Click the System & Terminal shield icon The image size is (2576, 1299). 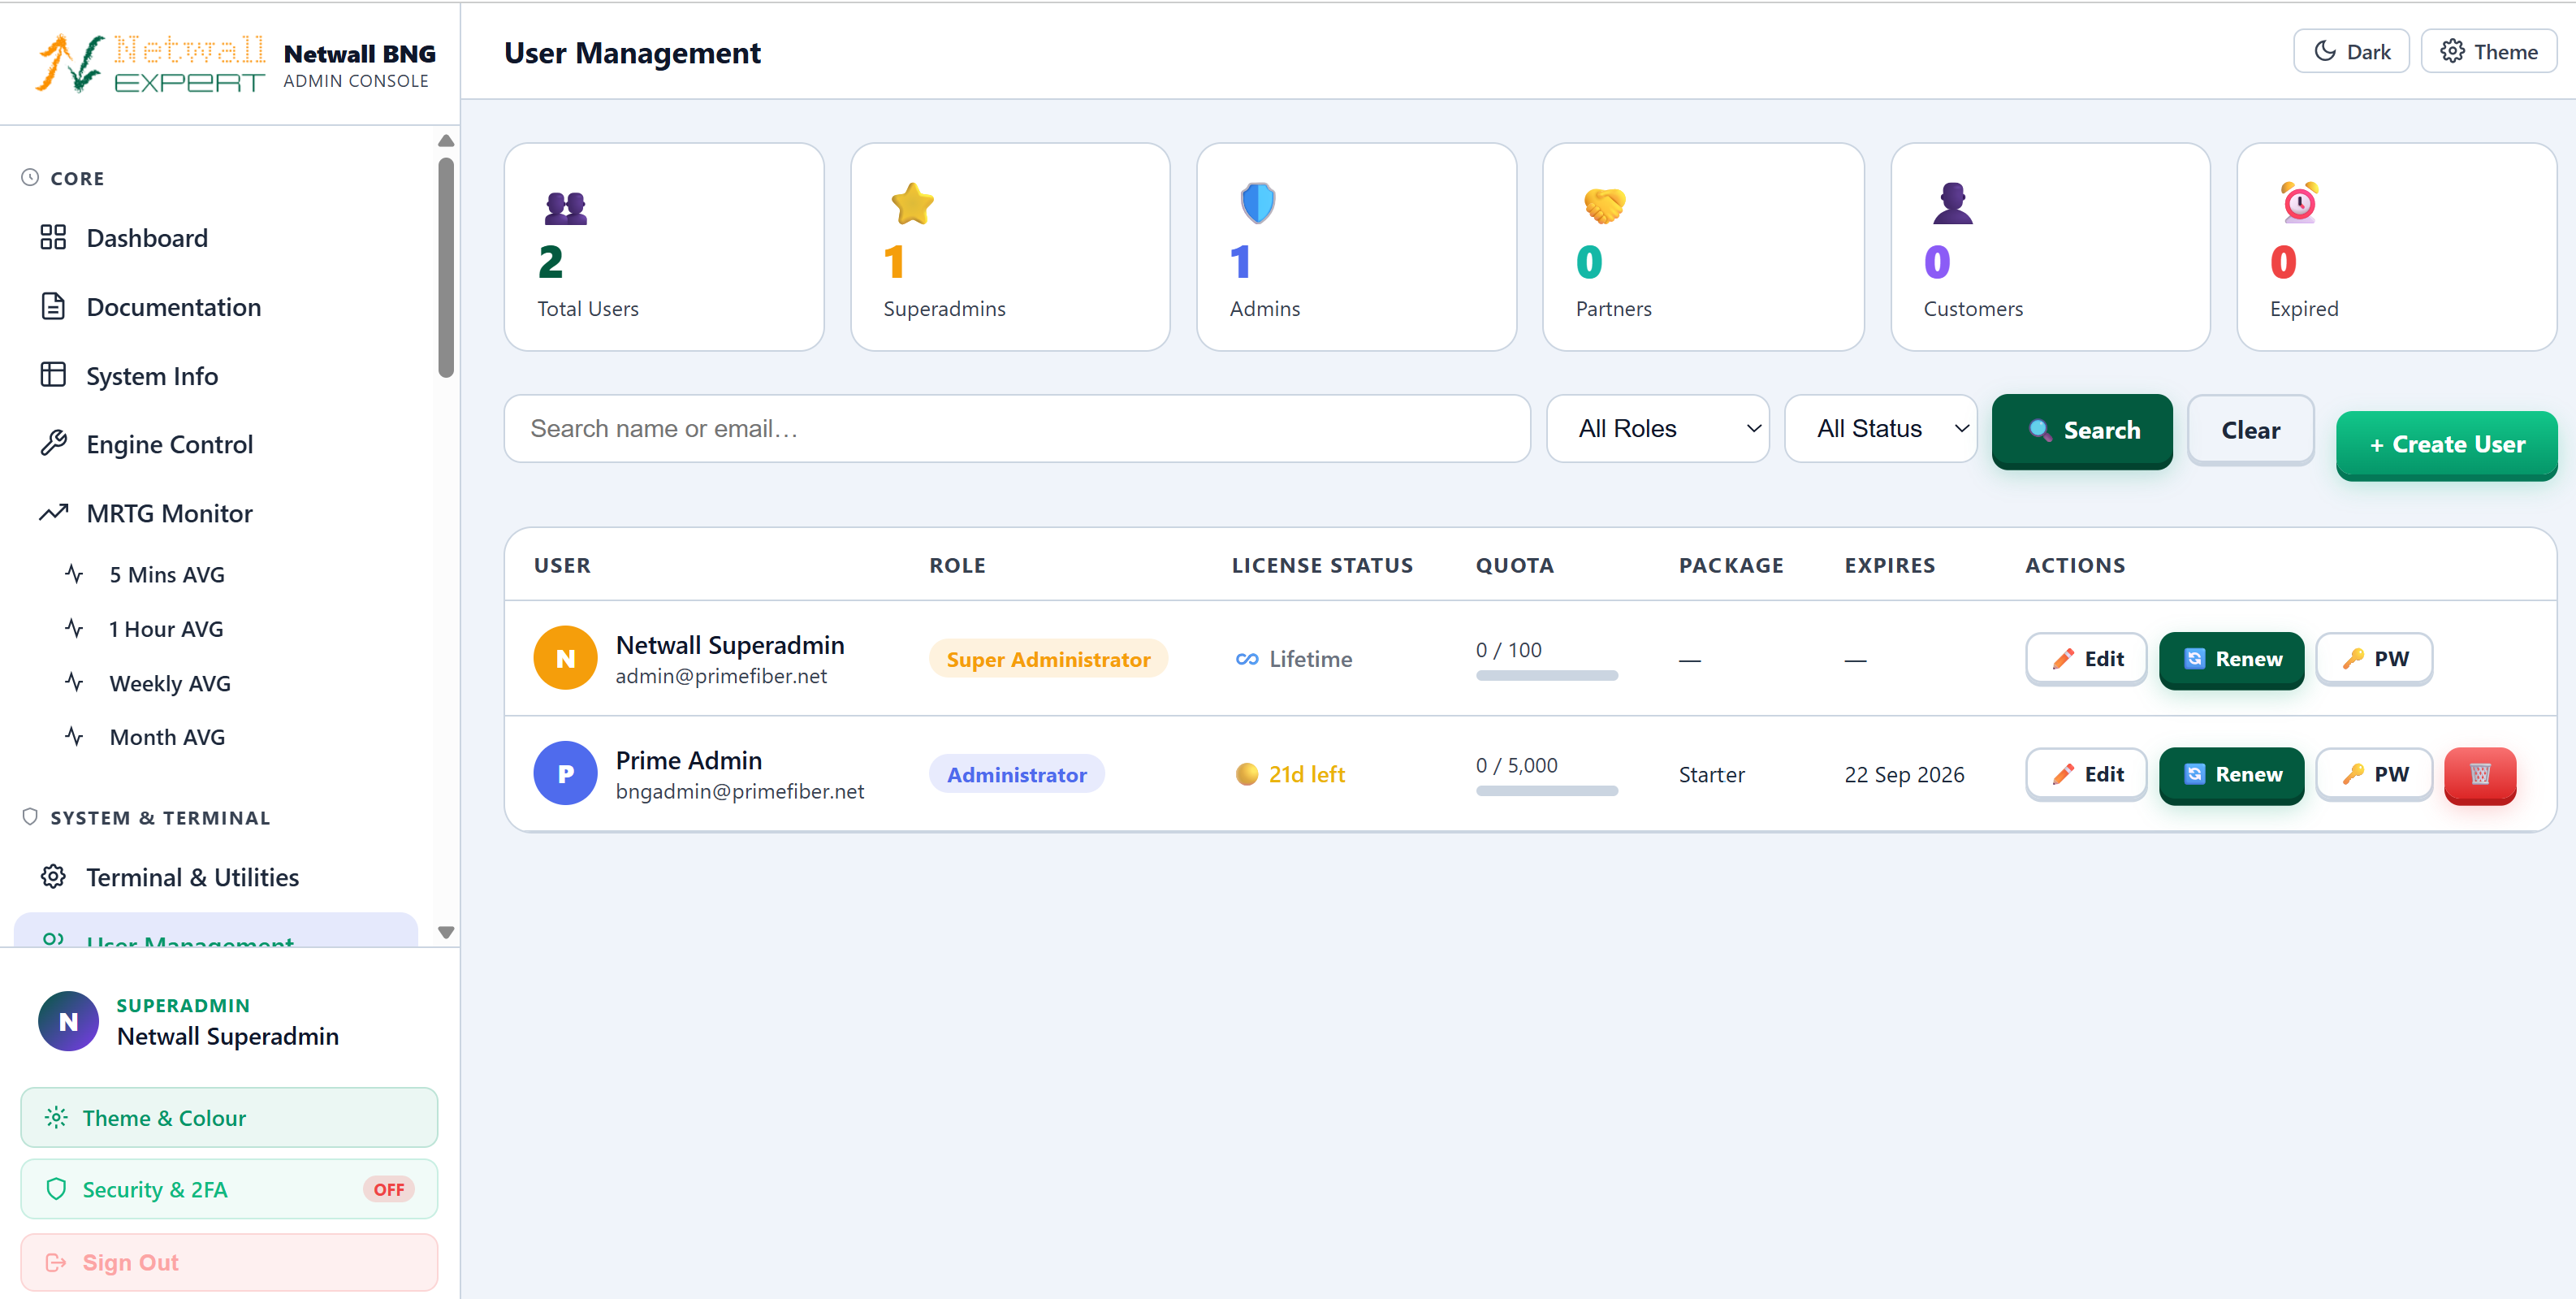click(x=30, y=817)
